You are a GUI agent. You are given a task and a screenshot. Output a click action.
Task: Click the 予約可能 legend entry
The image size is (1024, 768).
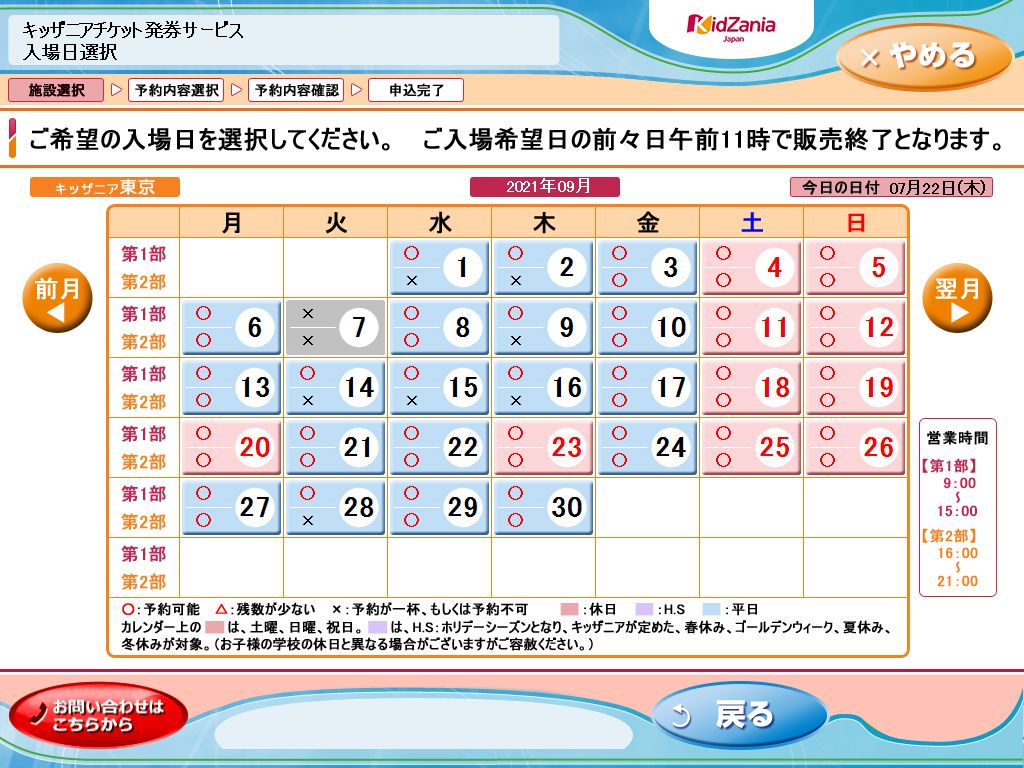[x=161, y=609]
